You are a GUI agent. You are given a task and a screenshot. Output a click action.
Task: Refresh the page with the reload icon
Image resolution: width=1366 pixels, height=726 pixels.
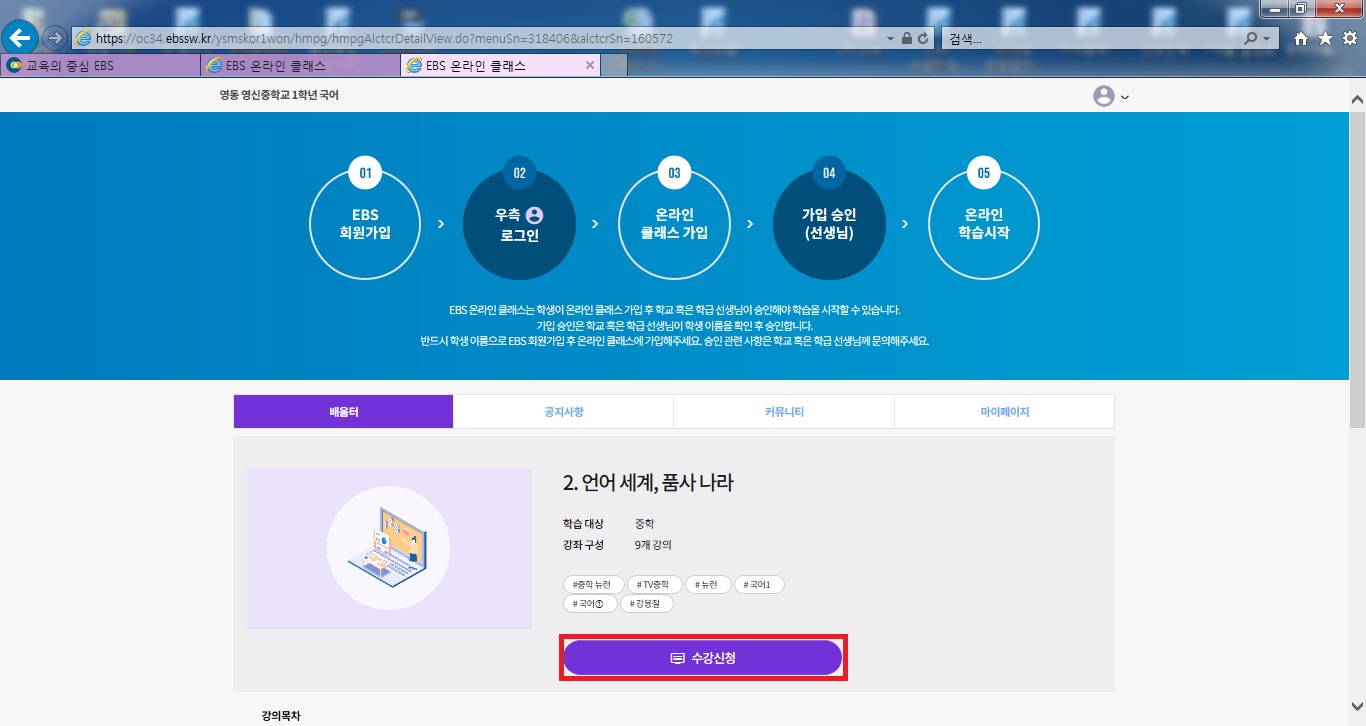point(923,38)
